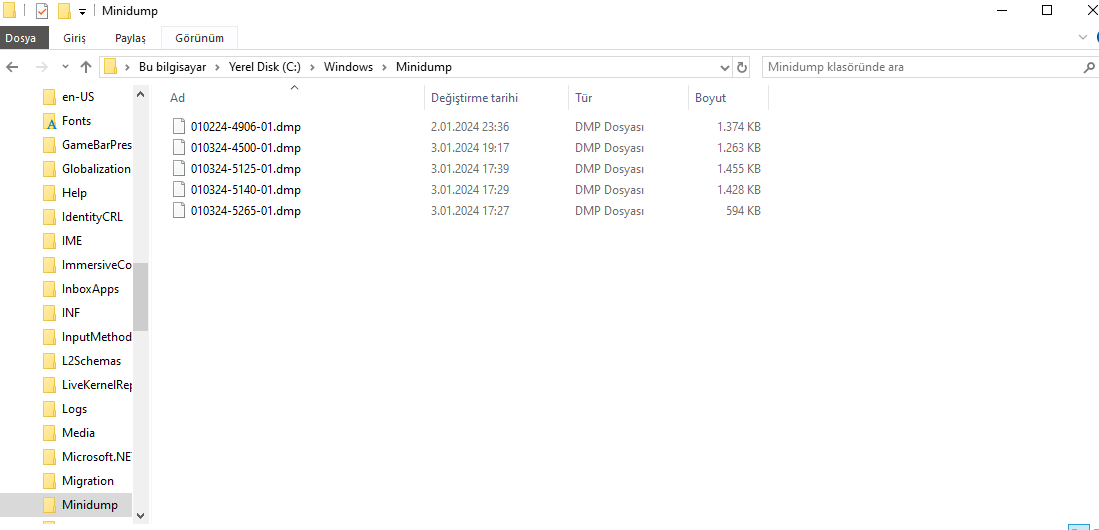
Task: Select the Logs folder in the tree
Action: click(65, 409)
